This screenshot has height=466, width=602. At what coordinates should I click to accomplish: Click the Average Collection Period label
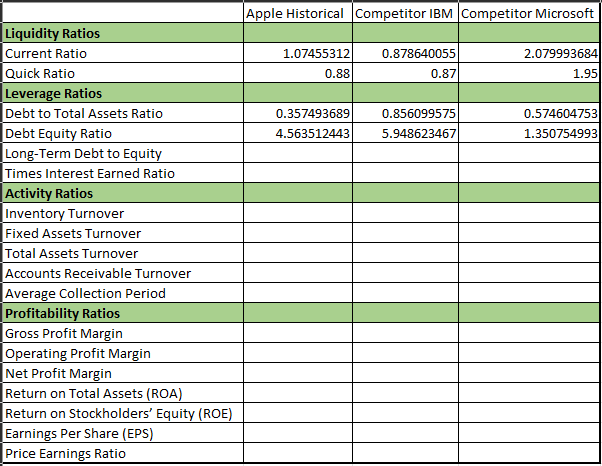click(x=85, y=294)
